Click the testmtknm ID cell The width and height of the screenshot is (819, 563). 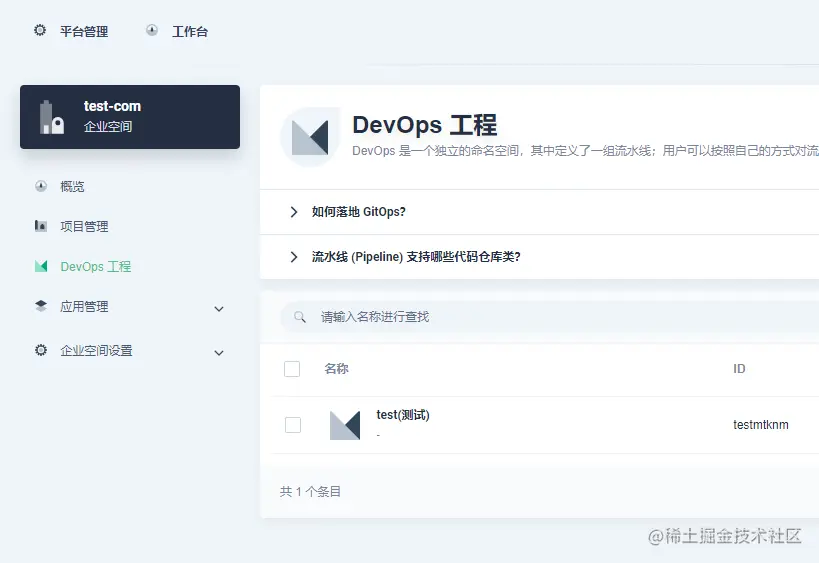point(760,425)
